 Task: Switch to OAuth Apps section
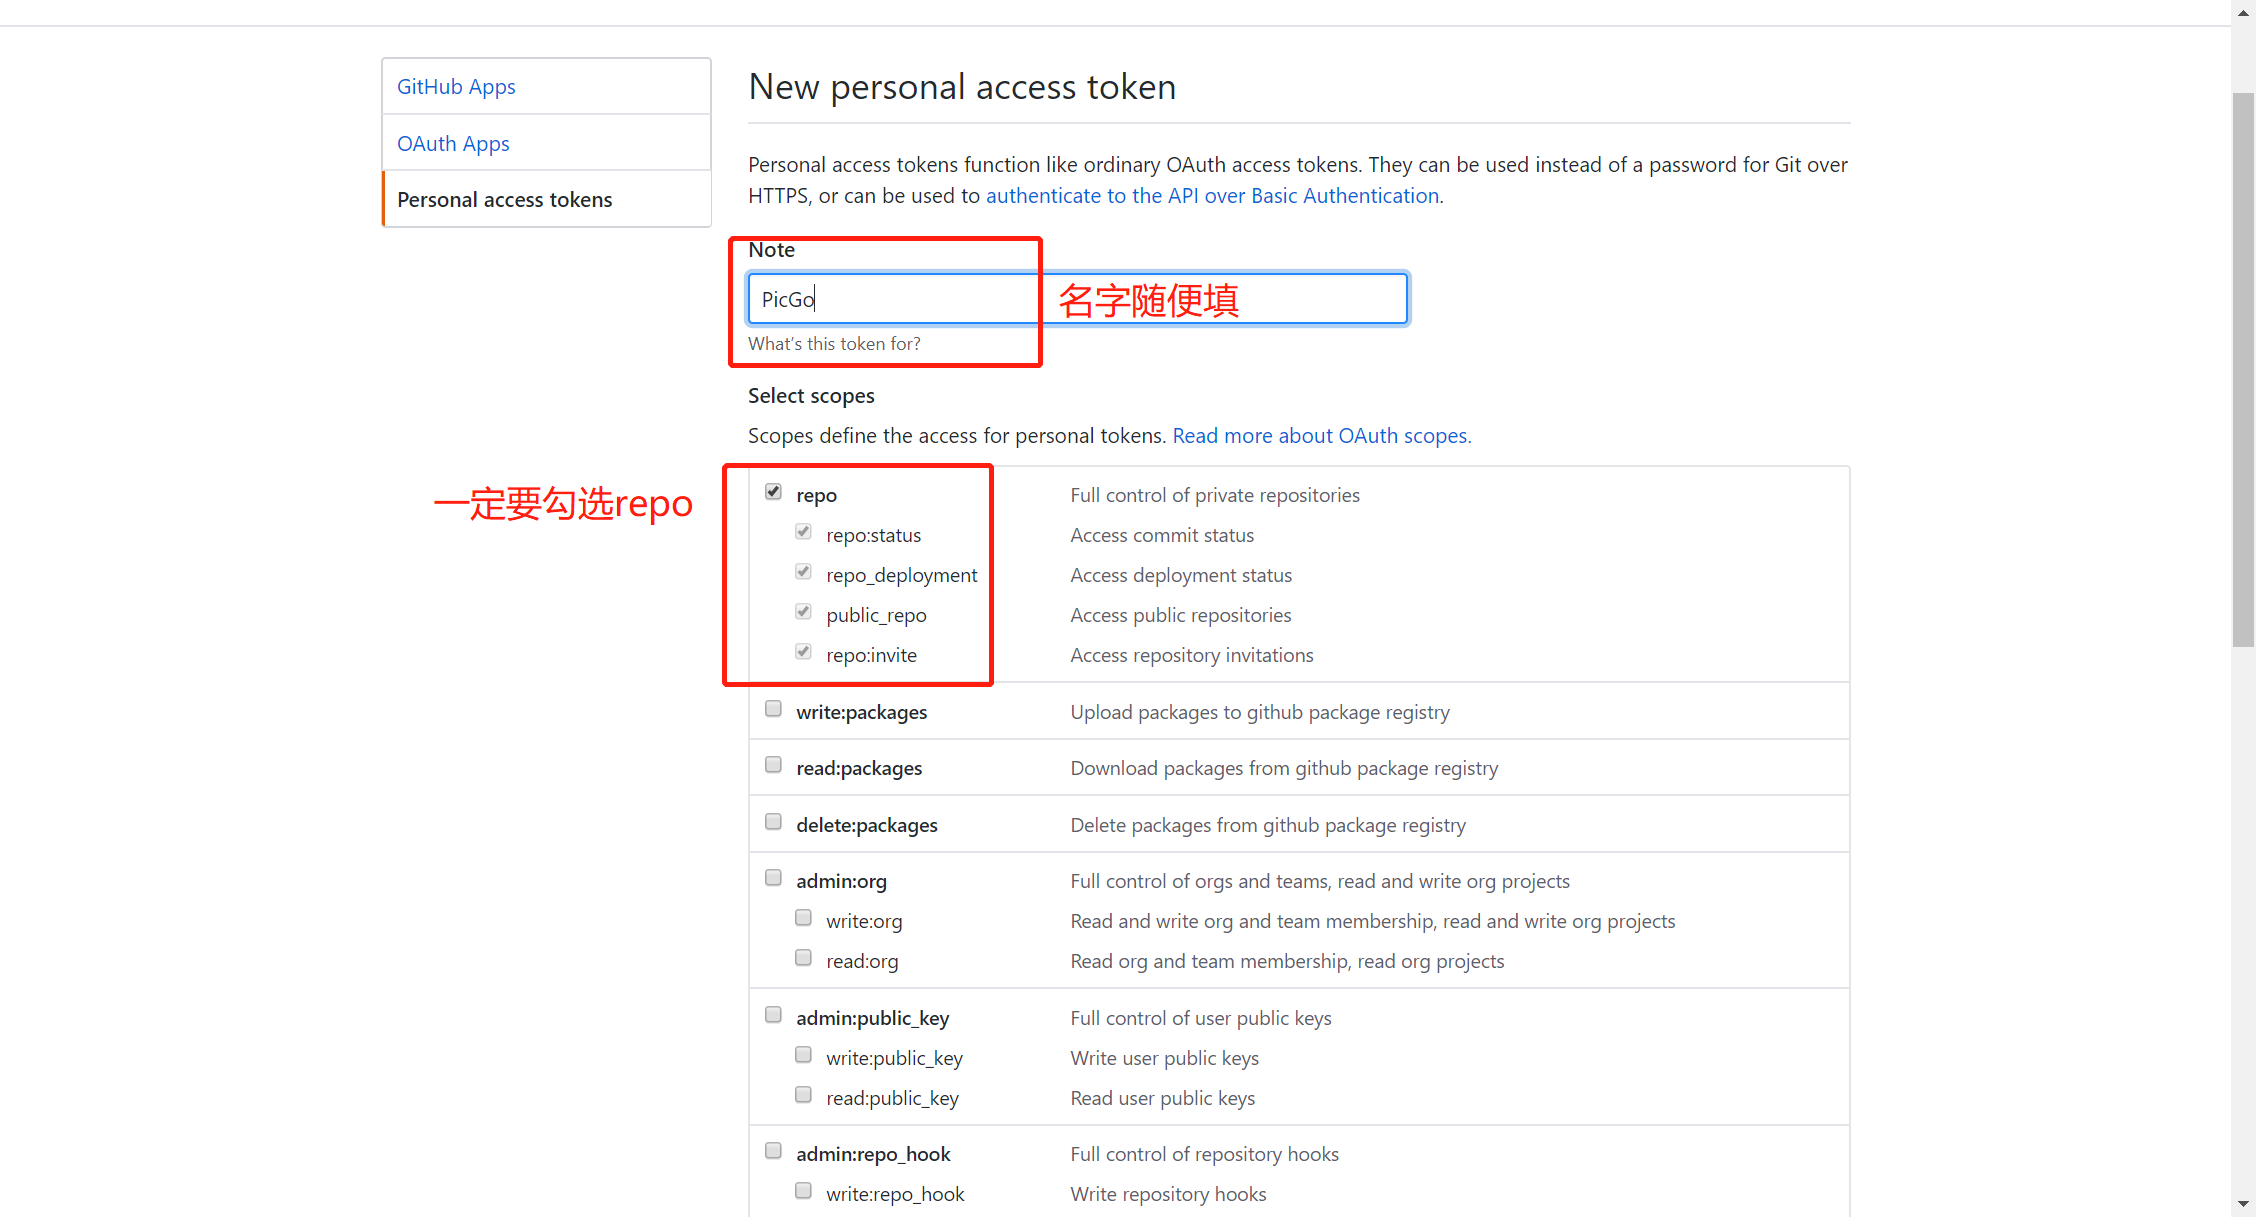click(546, 143)
